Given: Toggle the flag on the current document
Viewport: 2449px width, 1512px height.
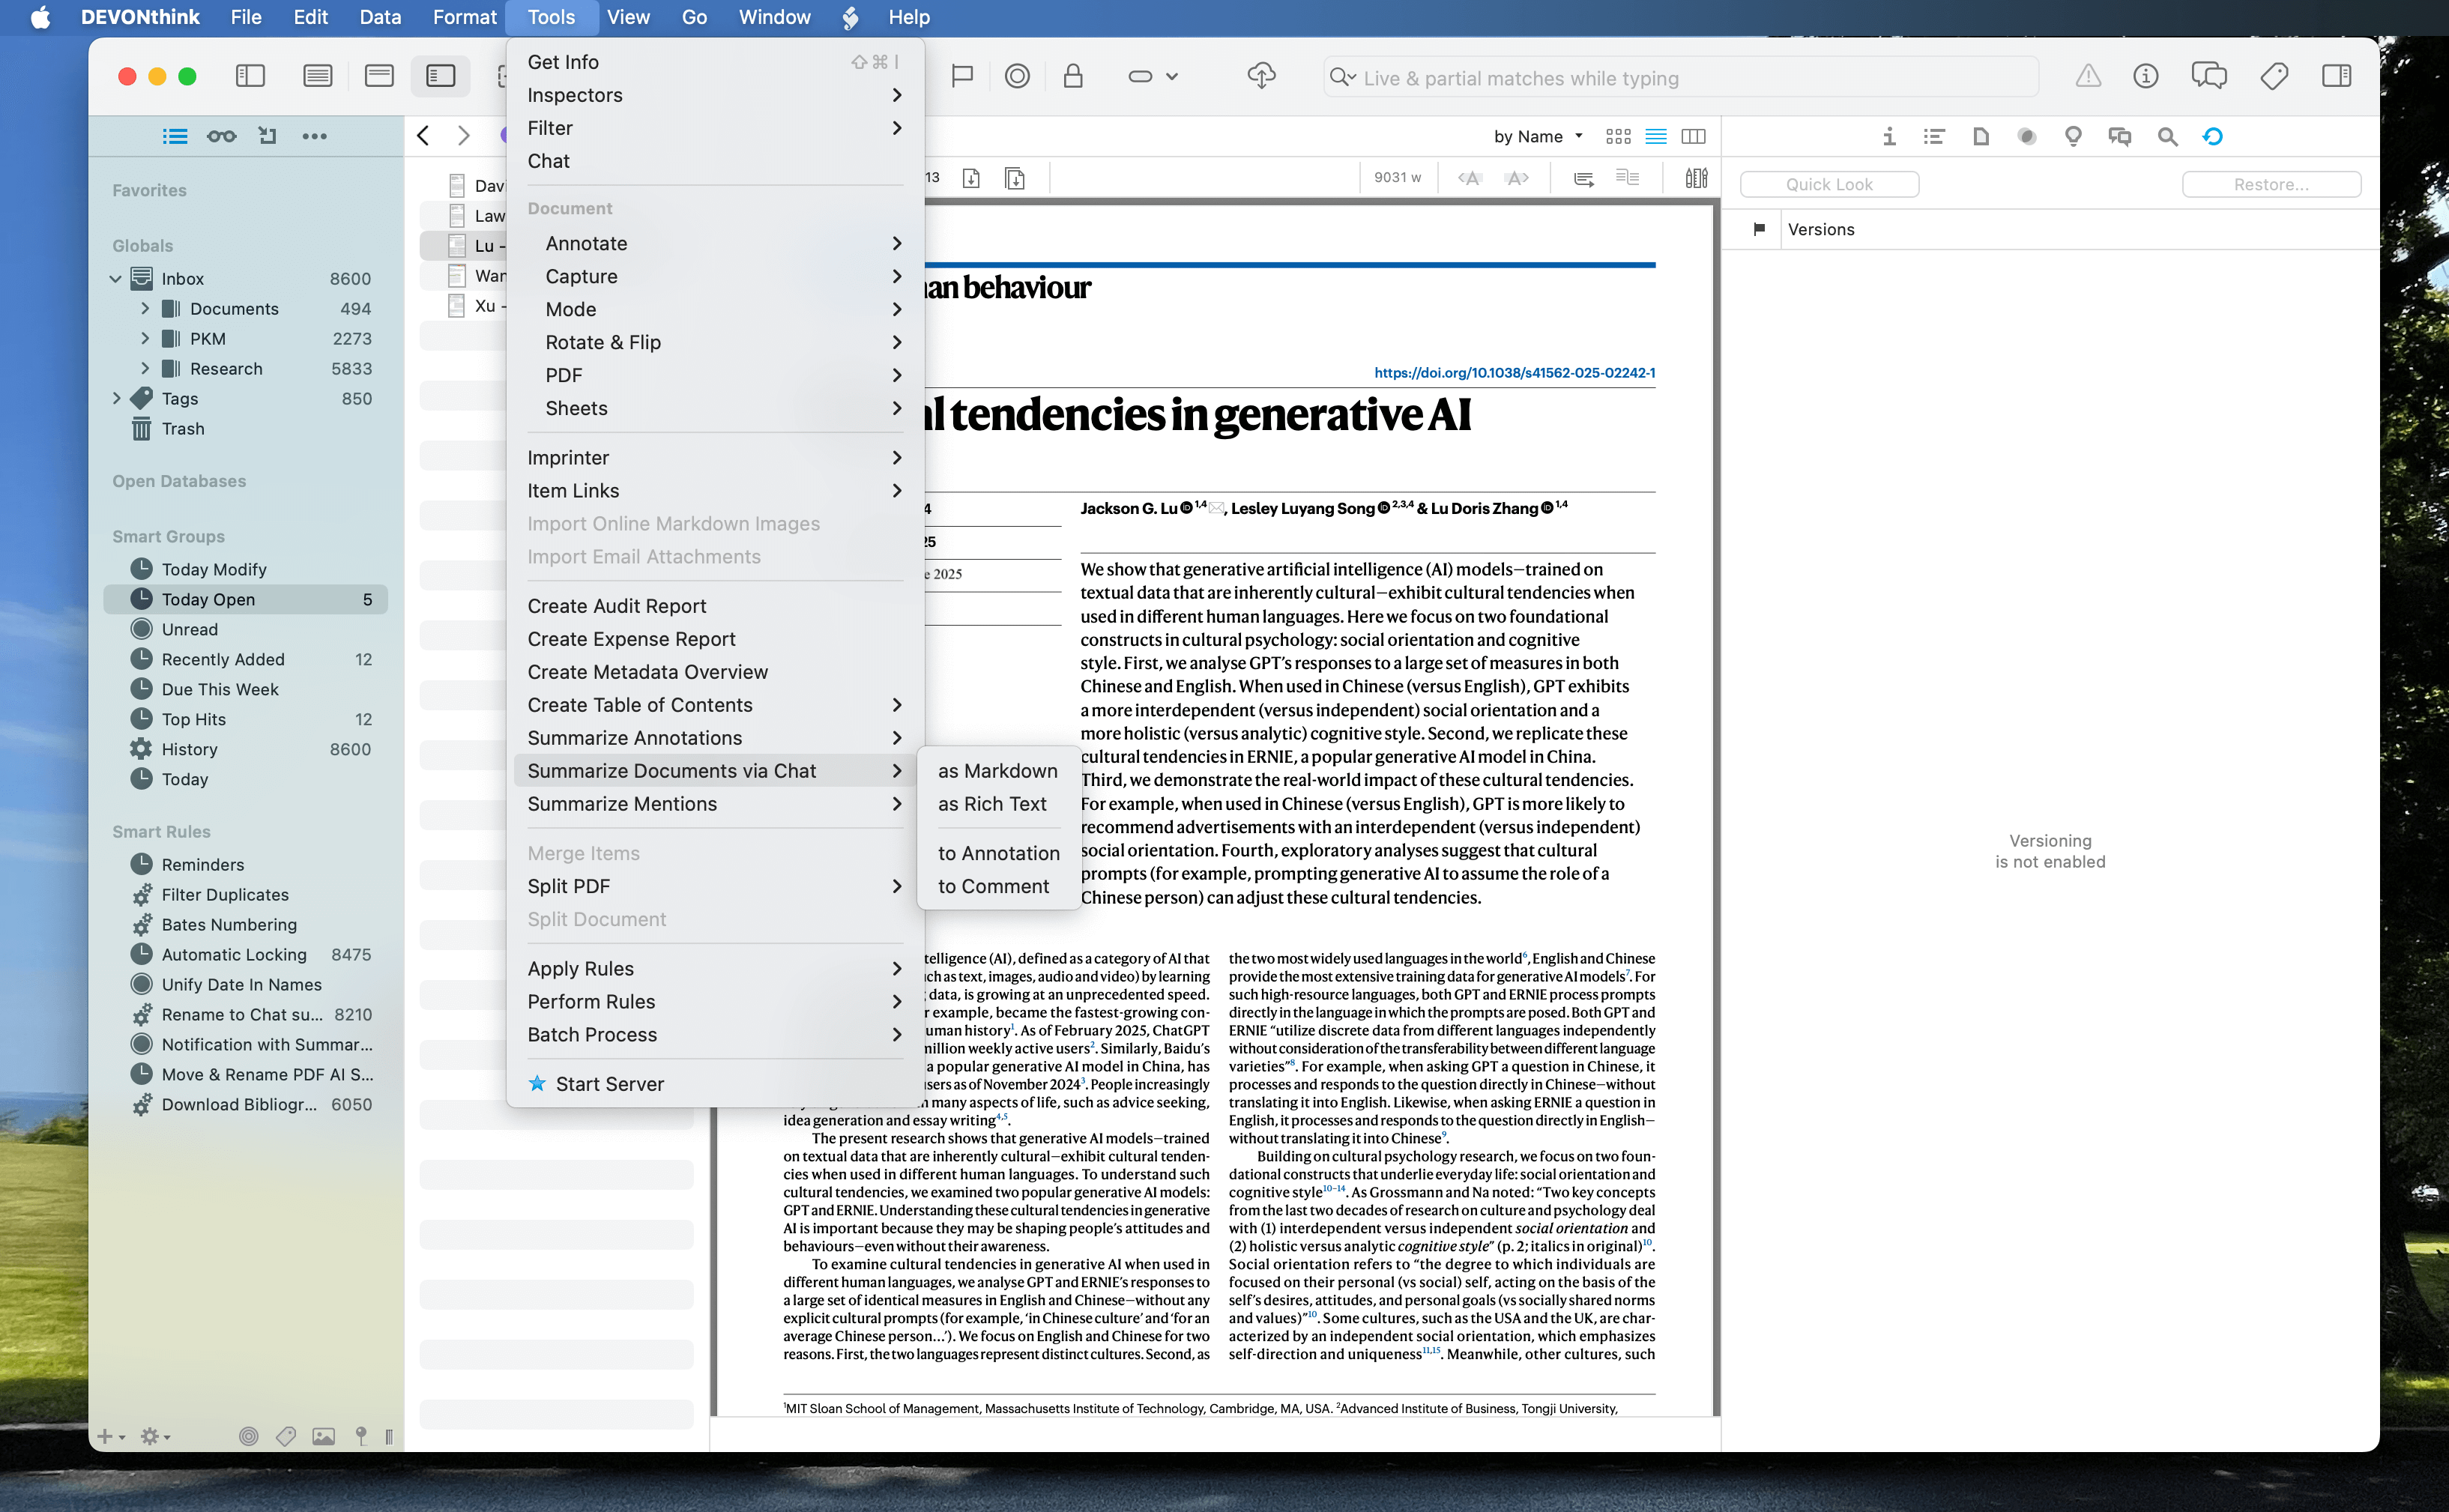Looking at the screenshot, I should tap(961, 76).
